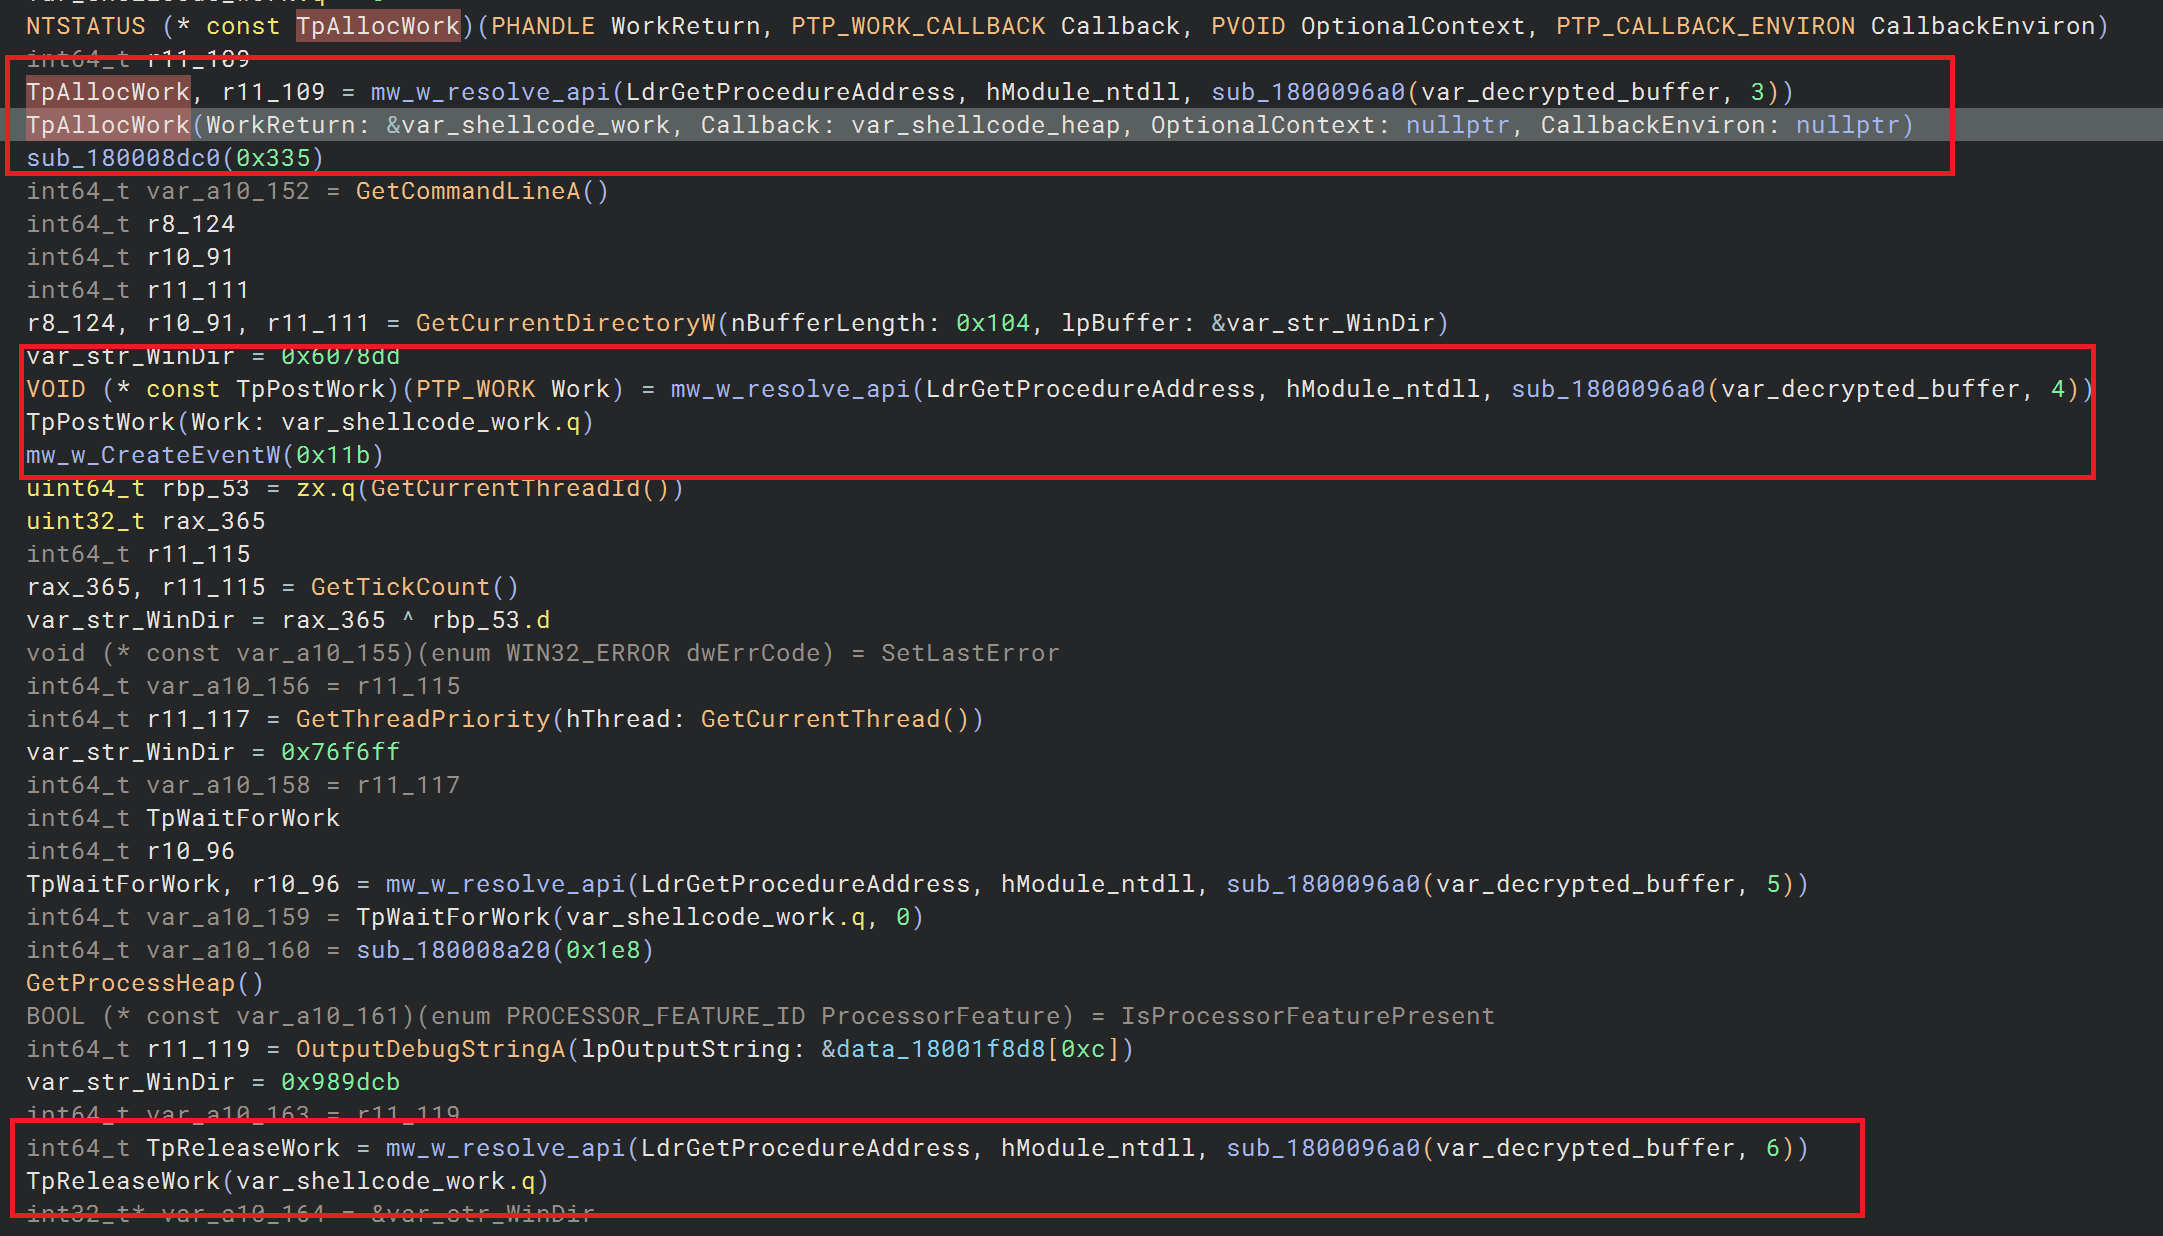Image resolution: width=2163 pixels, height=1236 pixels.
Task: Select the int64_t r8_124 declaration
Action: (131, 224)
